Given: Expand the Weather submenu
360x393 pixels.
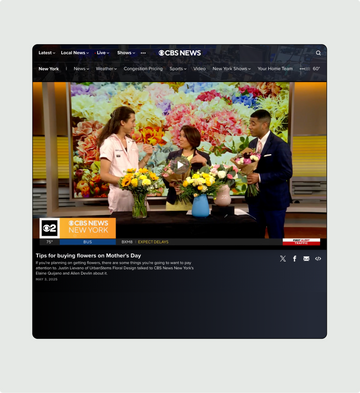Looking at the screenshot, I should [x=106, y=69].
